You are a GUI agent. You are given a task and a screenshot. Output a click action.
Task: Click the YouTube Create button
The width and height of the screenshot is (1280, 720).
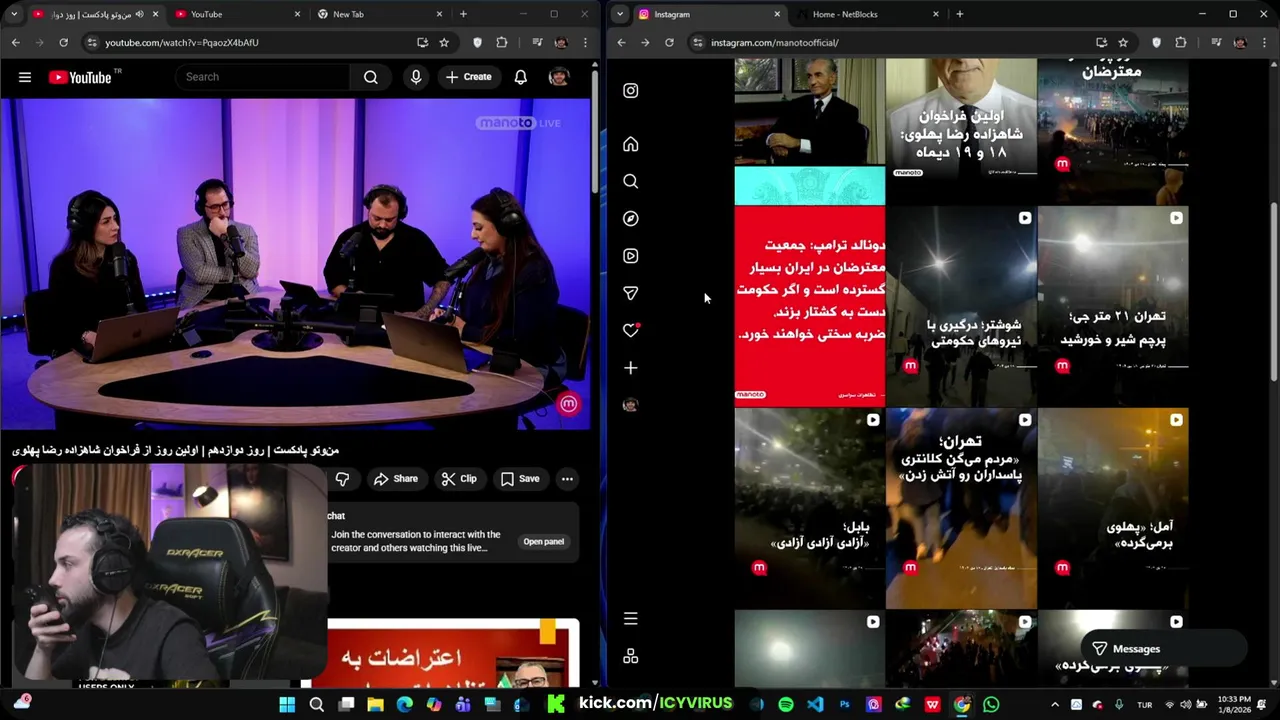coord(469,77)
